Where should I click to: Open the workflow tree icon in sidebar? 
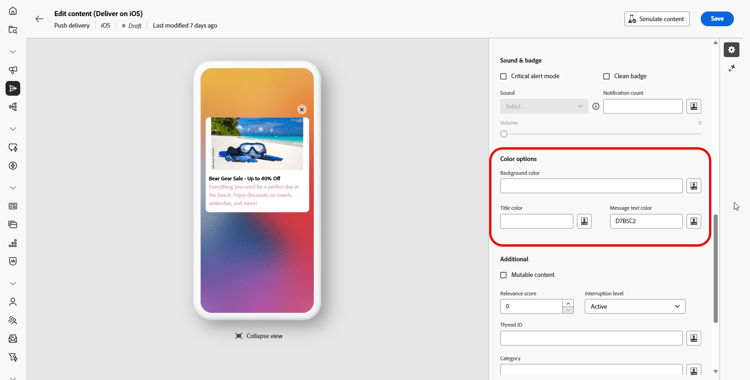13,107
